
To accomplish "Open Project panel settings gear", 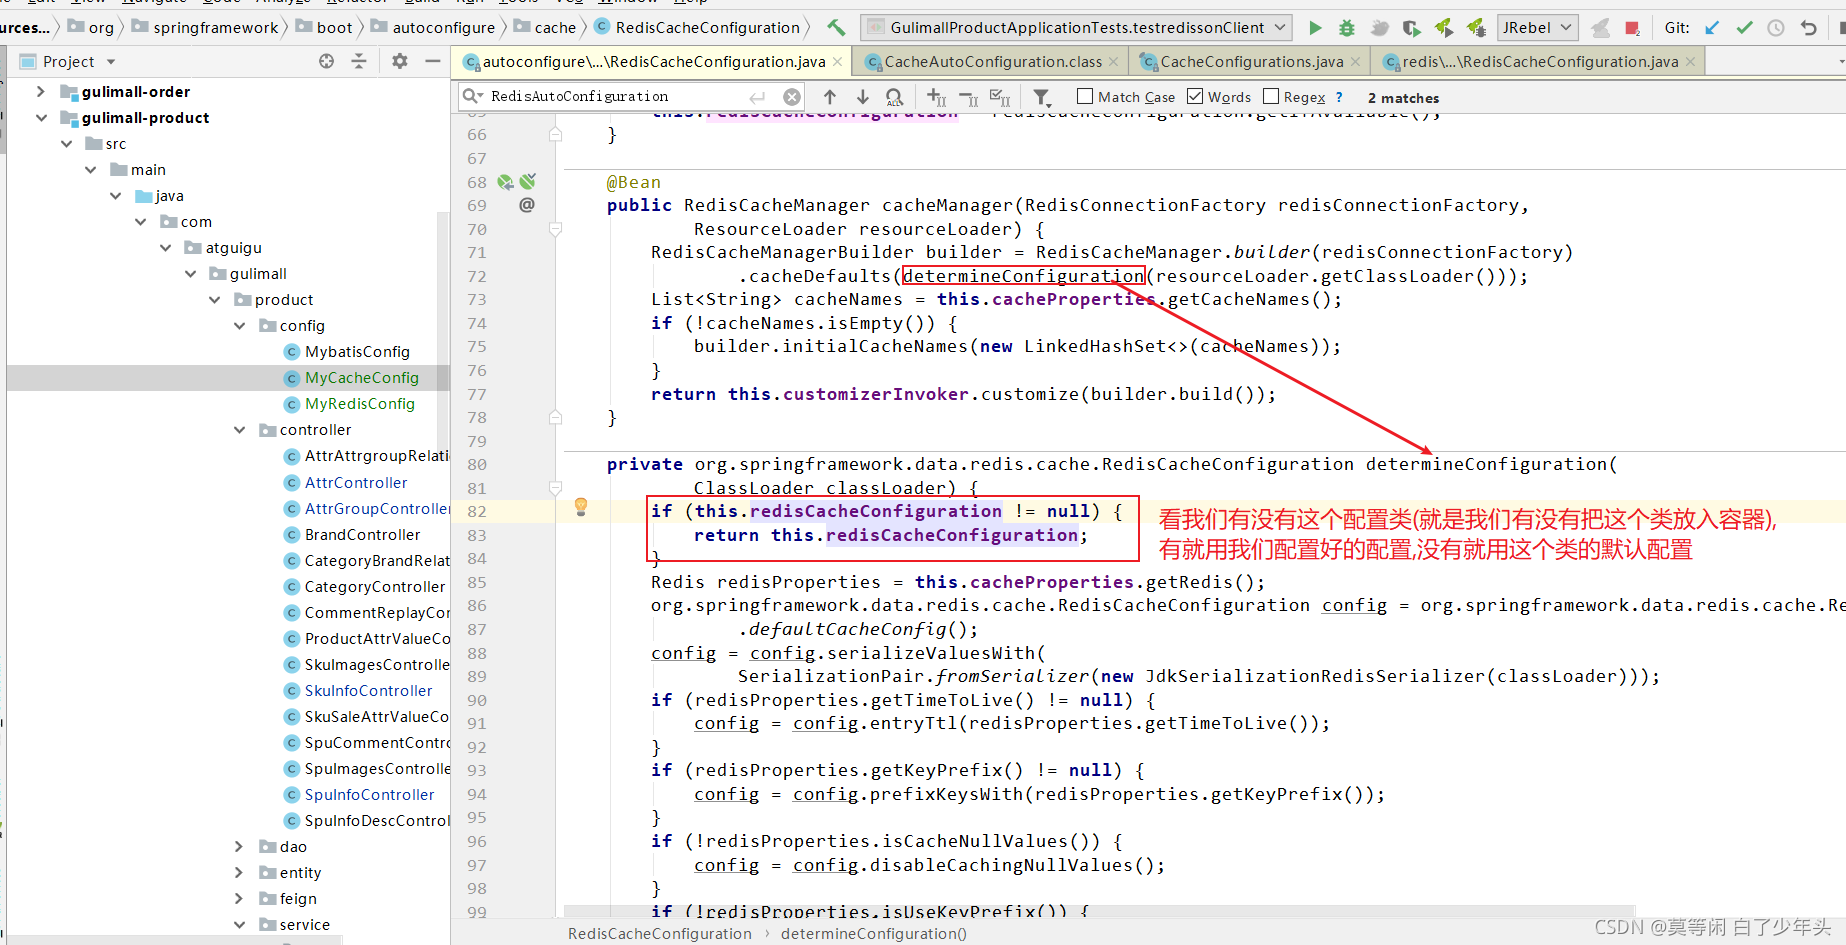I will [400, 61].
